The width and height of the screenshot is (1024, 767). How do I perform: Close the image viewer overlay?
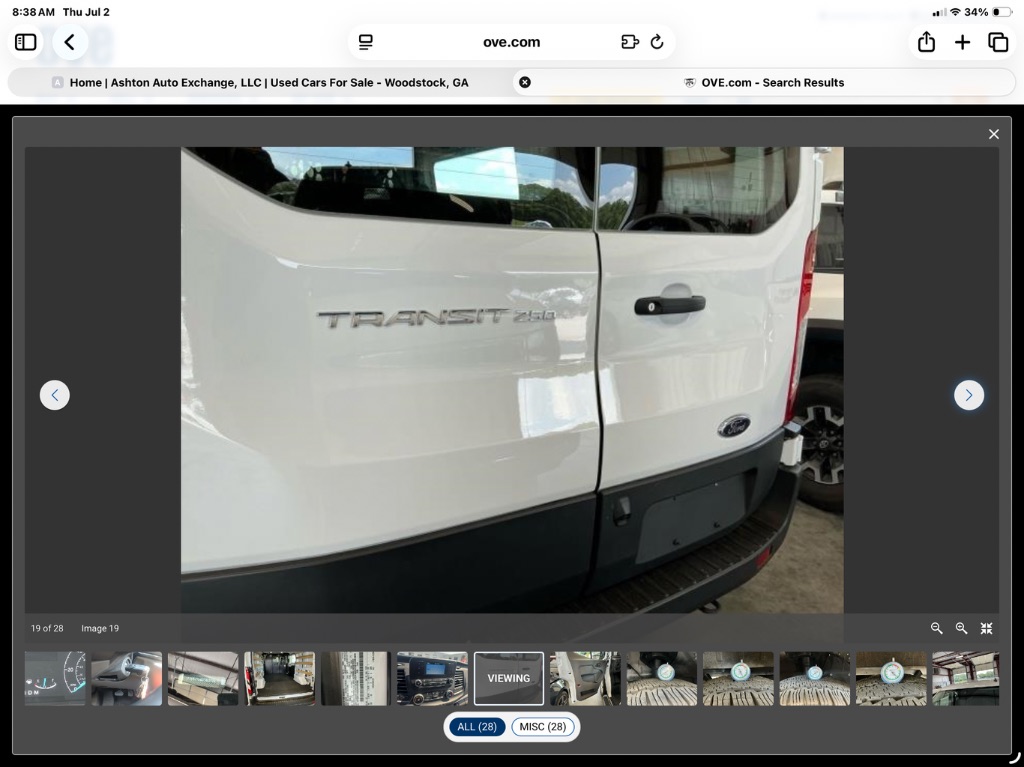click(x=993, y=134)
